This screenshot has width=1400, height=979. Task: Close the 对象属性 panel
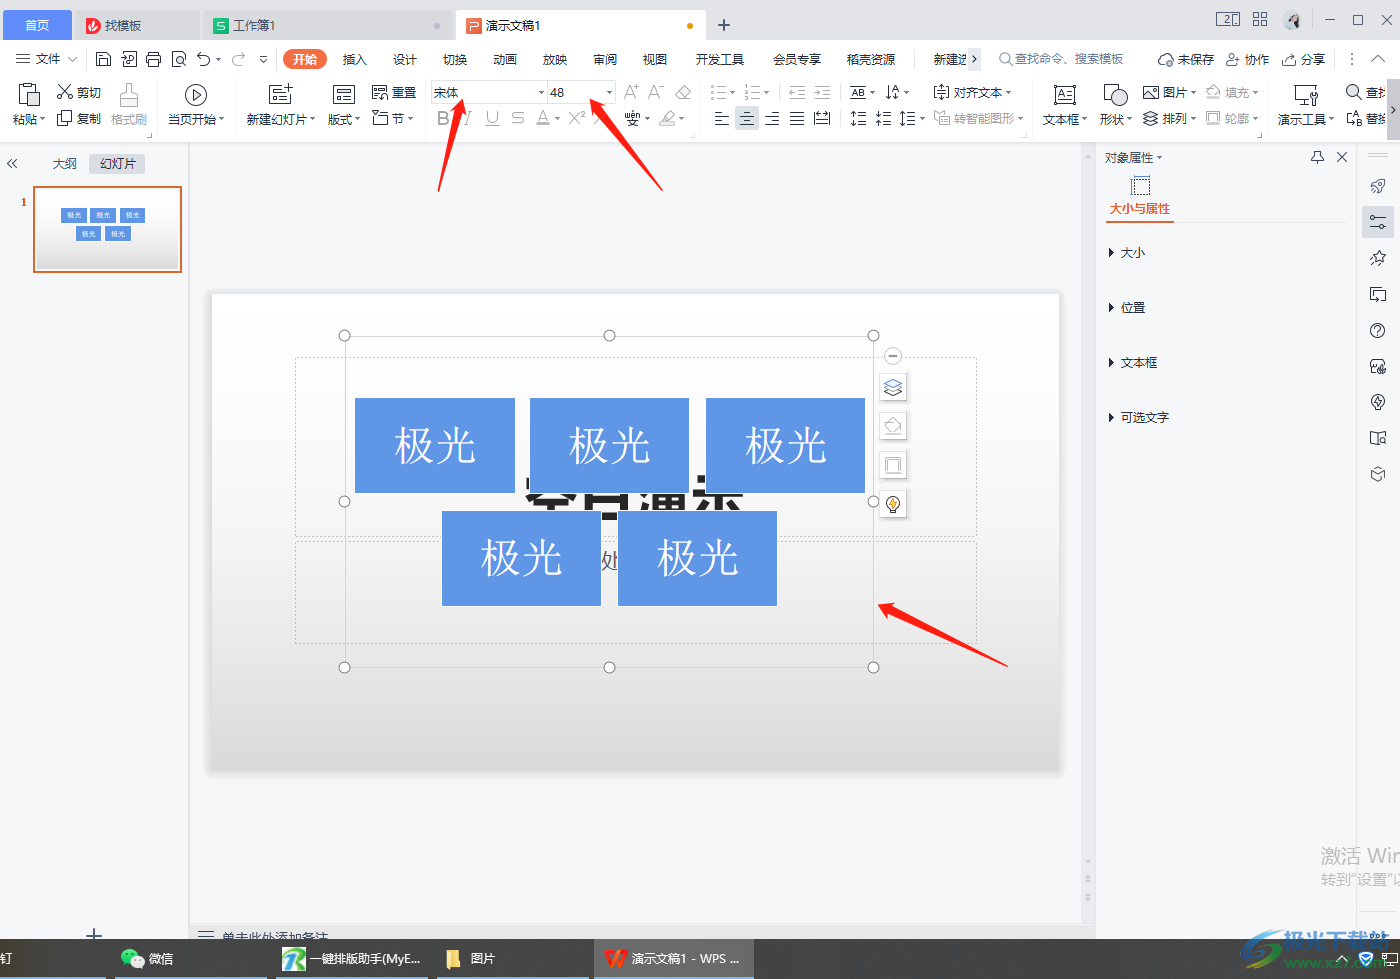(x=1342, y=157)
